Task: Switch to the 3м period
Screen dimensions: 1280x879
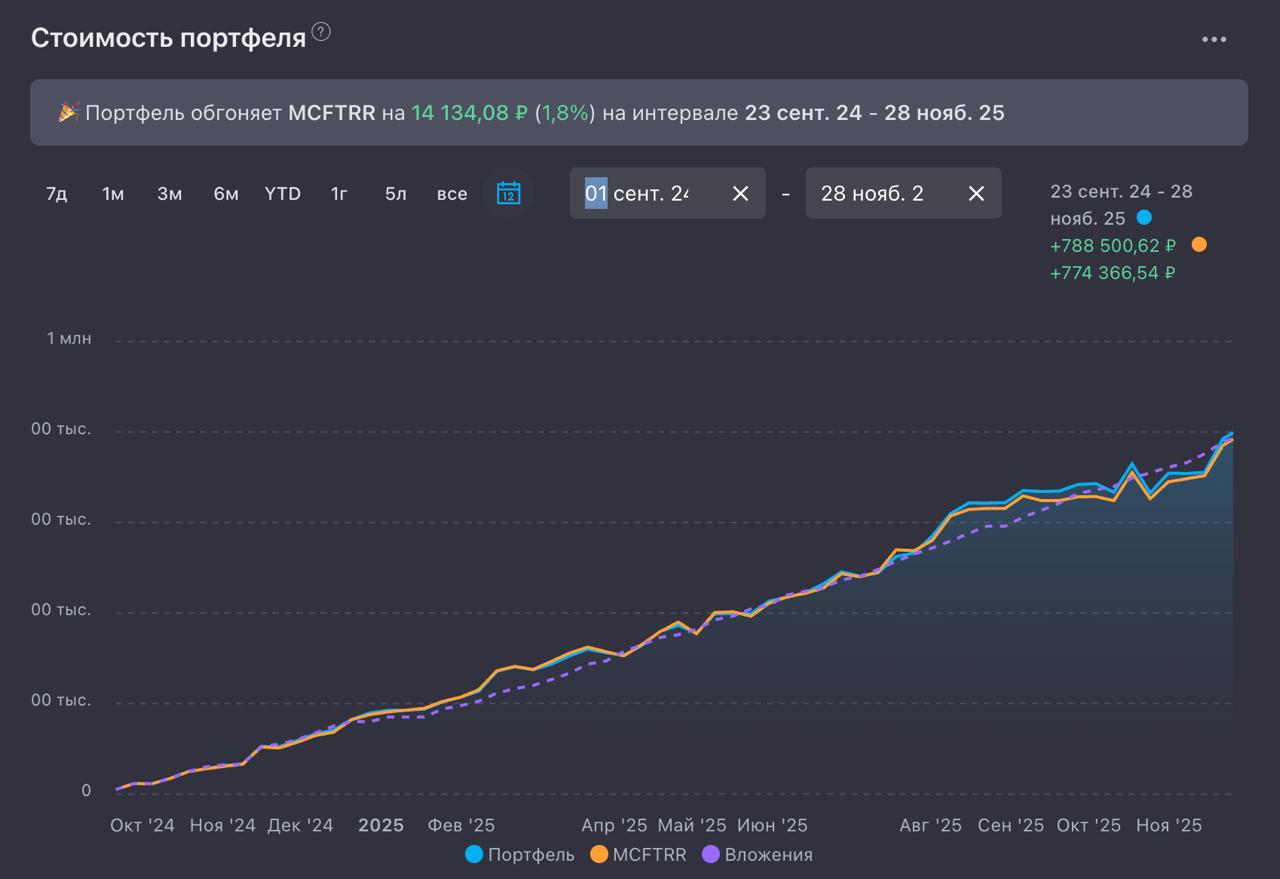Action: pyautogui.click(x=169, y=194)
